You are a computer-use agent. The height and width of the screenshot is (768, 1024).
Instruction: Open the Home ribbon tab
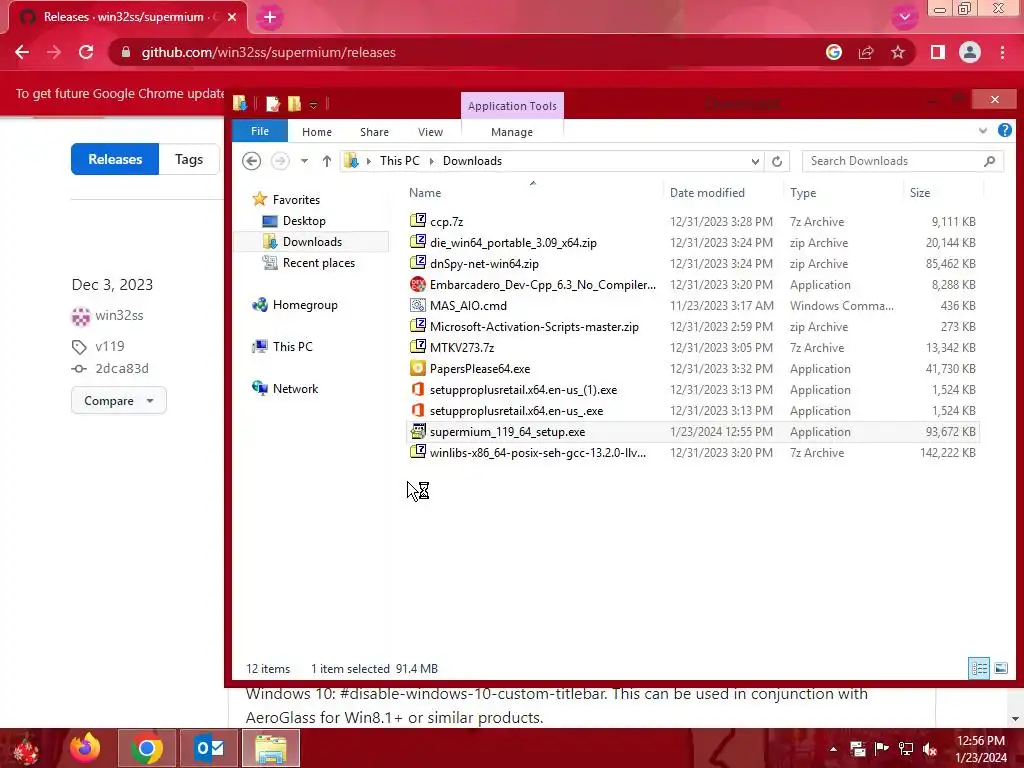pyautogui.click(x=317, y=132)
